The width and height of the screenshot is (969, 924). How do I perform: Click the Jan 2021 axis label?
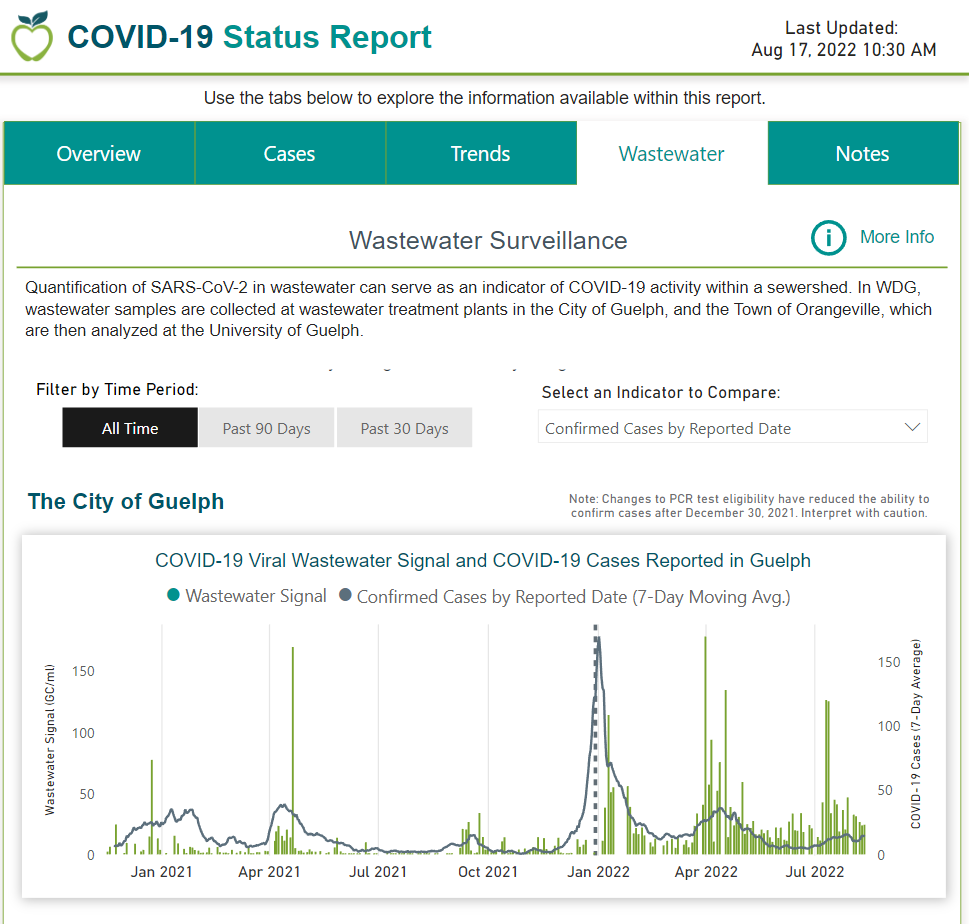click(161, 871)
